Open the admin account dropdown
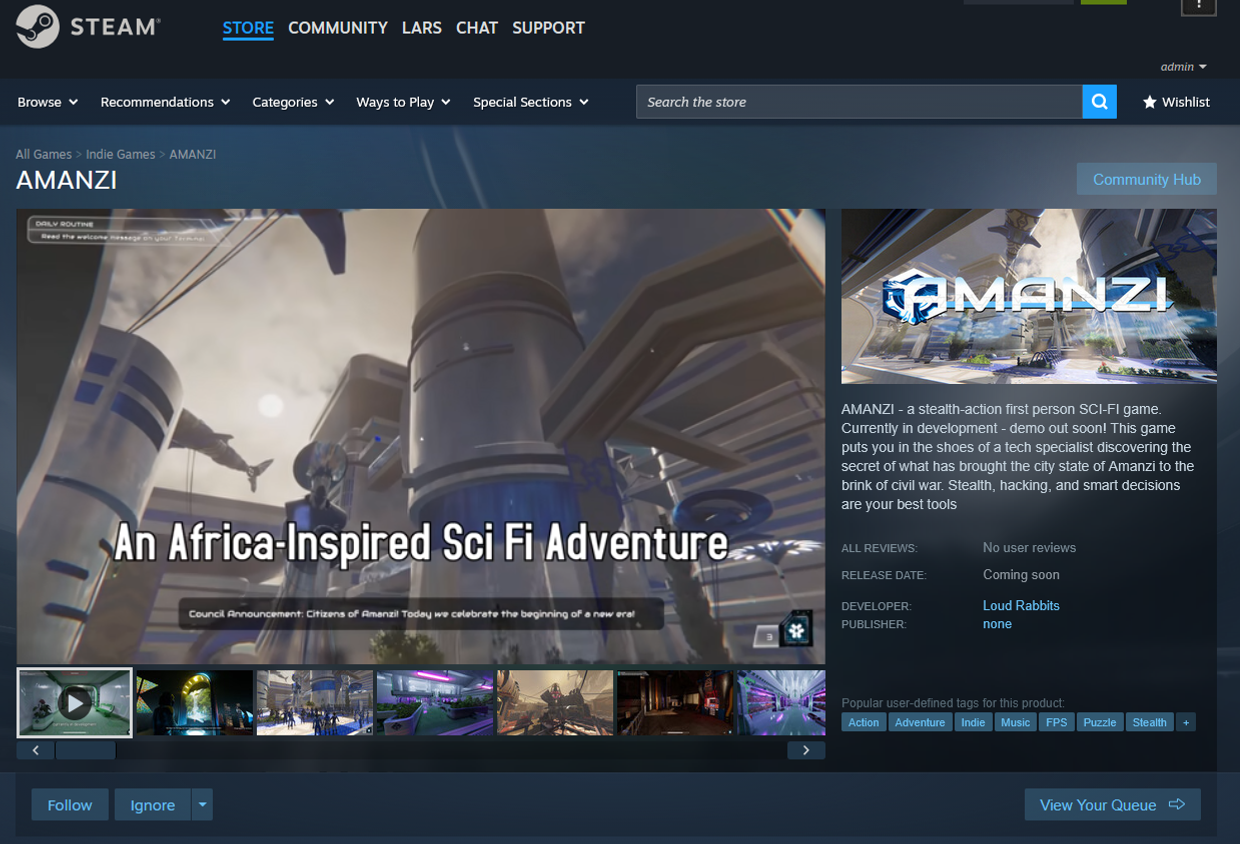This screenshot has height=844, width=1240. point(1184,67)
